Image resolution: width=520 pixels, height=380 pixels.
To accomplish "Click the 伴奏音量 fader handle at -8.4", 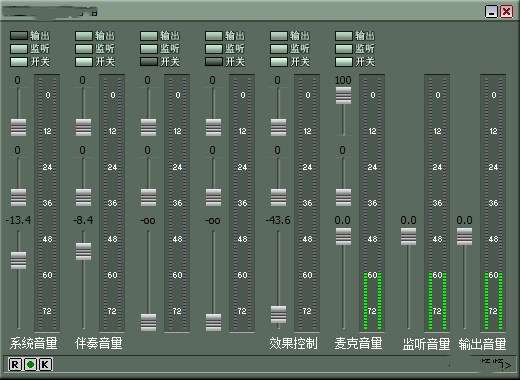I will pyautogui.click(x=83, y=252).
